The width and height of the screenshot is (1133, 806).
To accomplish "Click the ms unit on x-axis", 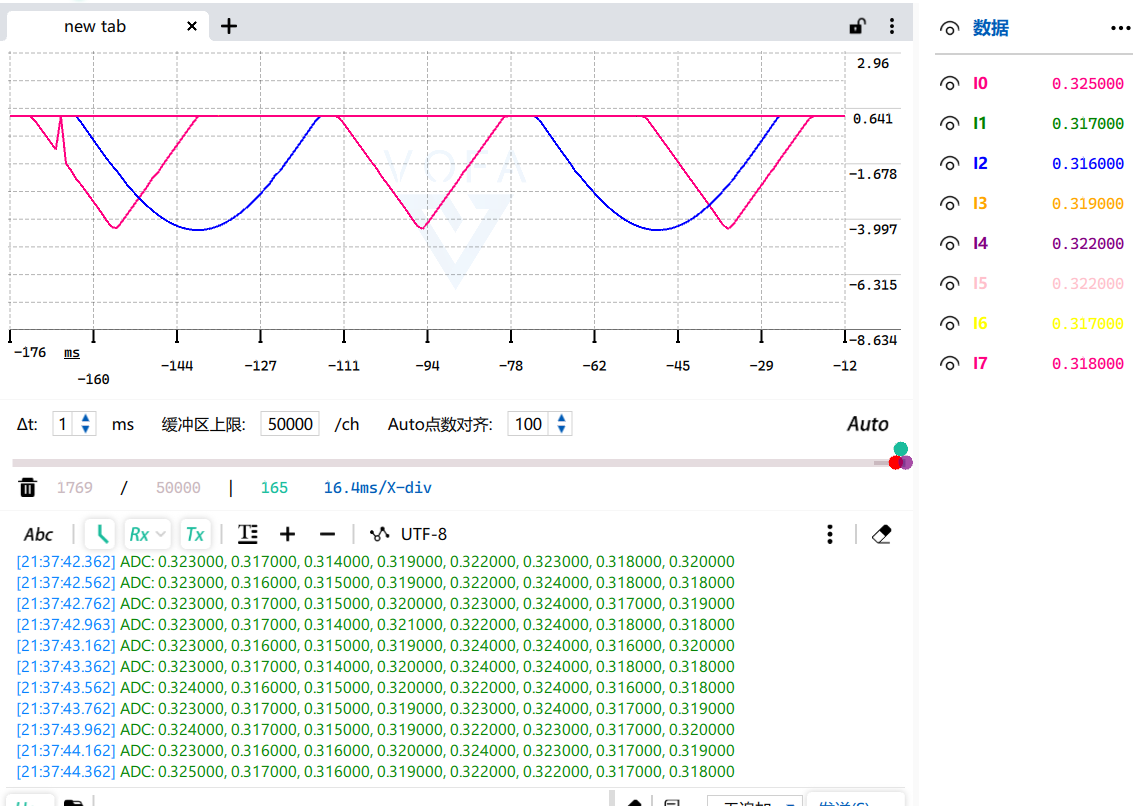I will point(72,353).
